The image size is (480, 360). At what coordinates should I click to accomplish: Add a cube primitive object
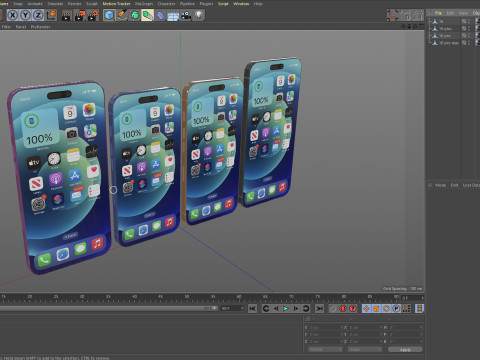click(x=109, y=15)
